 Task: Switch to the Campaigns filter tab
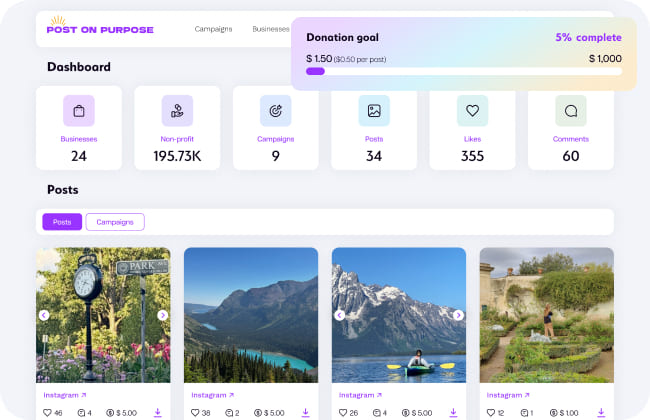coord(115,222)
